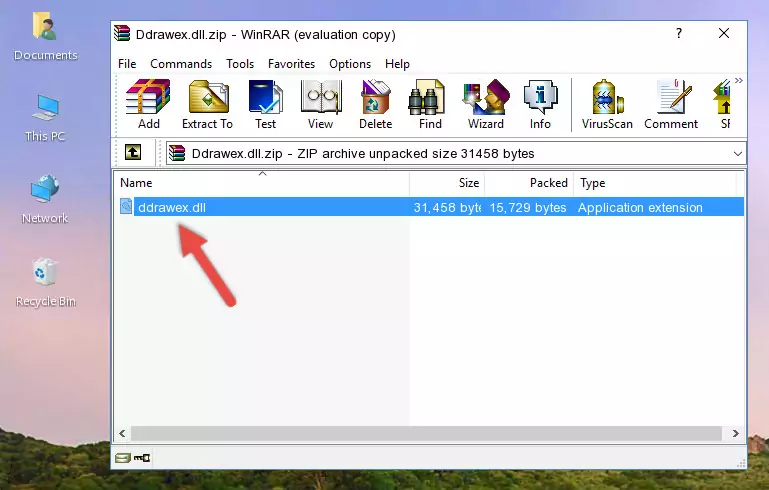
Task: Open the Find binoculars tool
Action: pos(430,104)
